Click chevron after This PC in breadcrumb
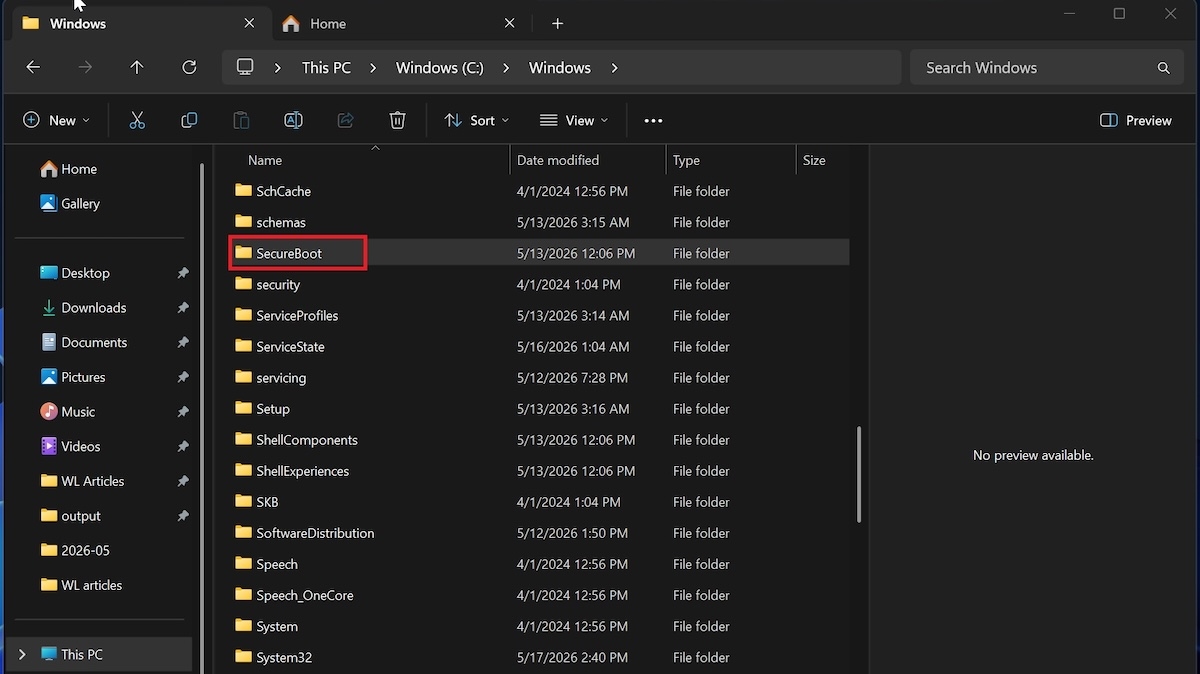Viewport: 1200px width, 674px height. [373, 68]
